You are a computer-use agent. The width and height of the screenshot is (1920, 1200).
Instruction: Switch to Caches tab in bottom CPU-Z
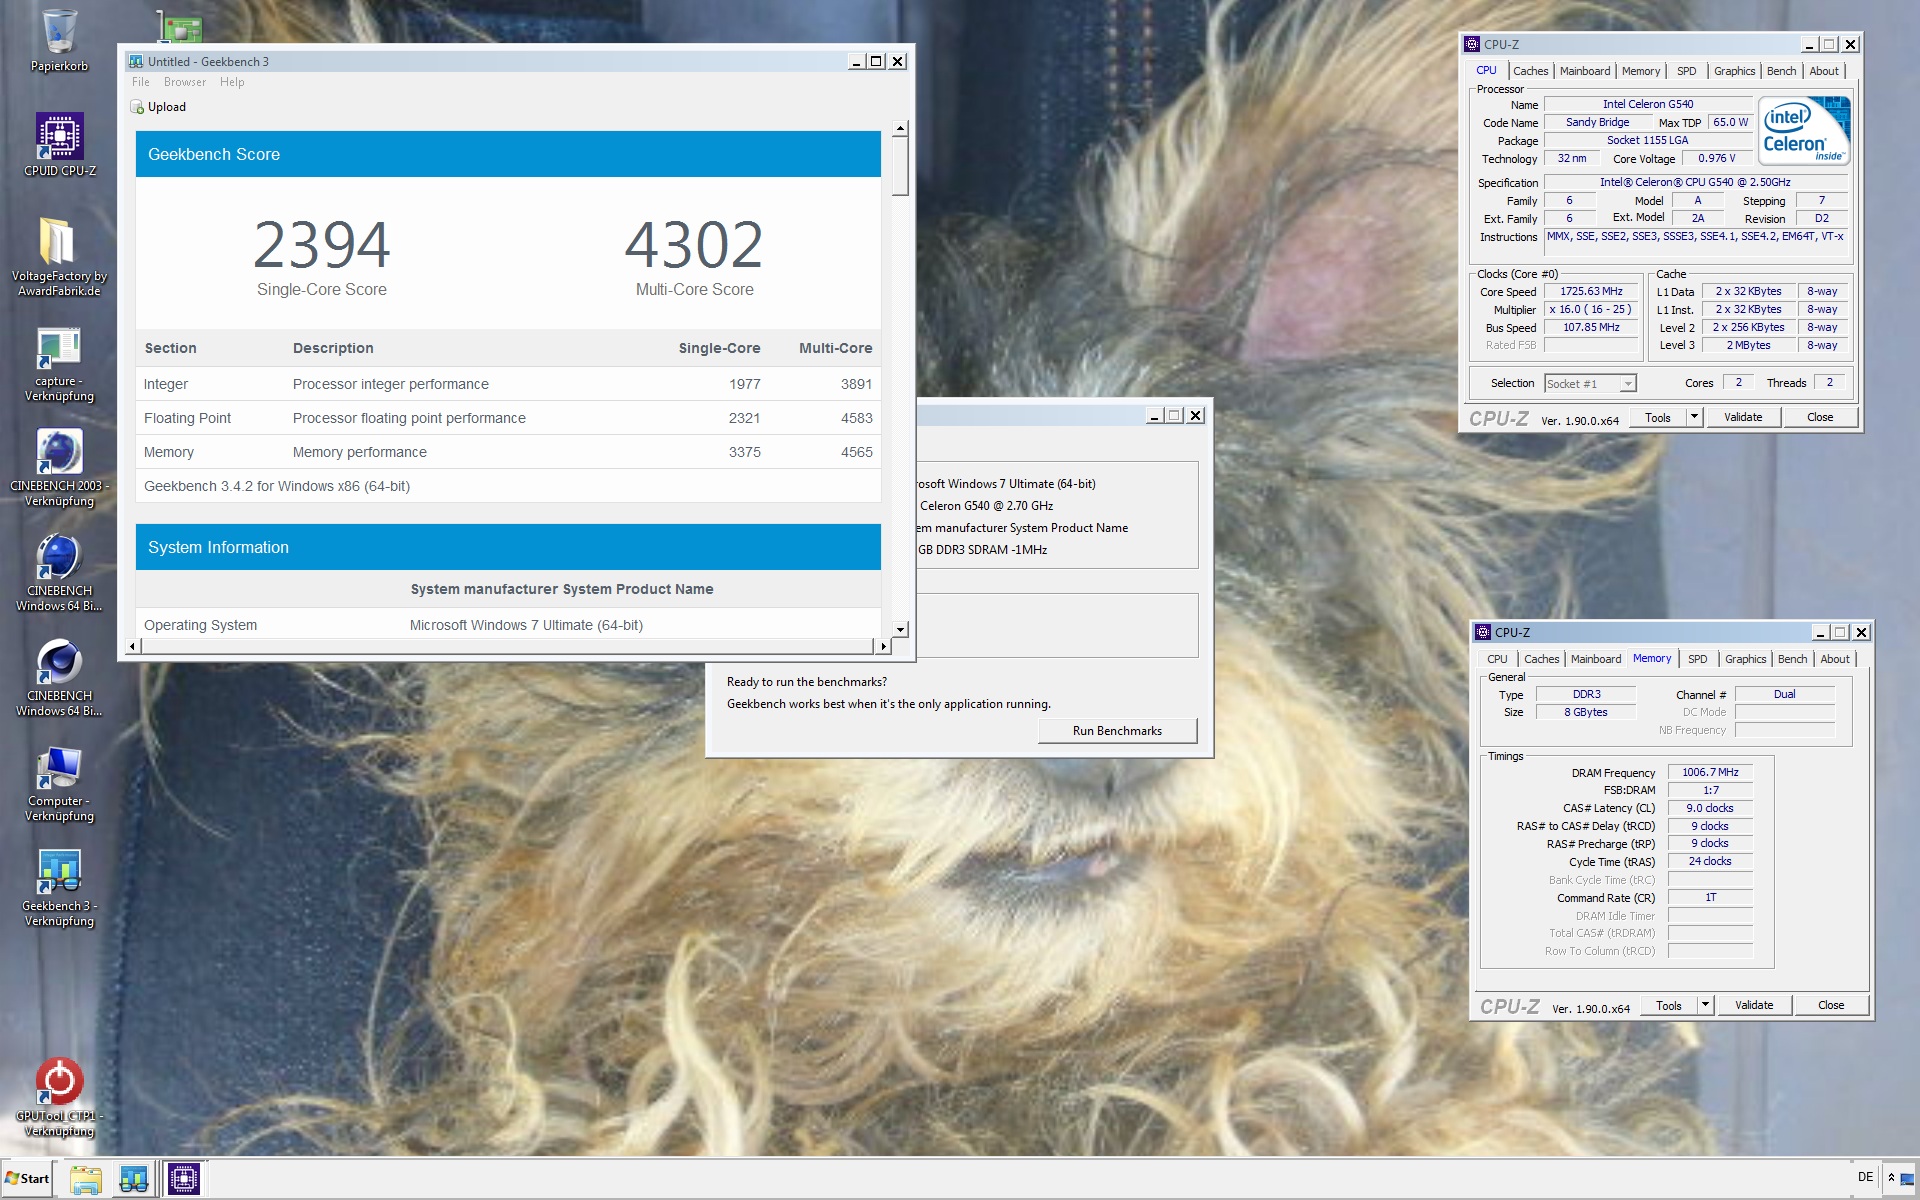click(1541, 659)
